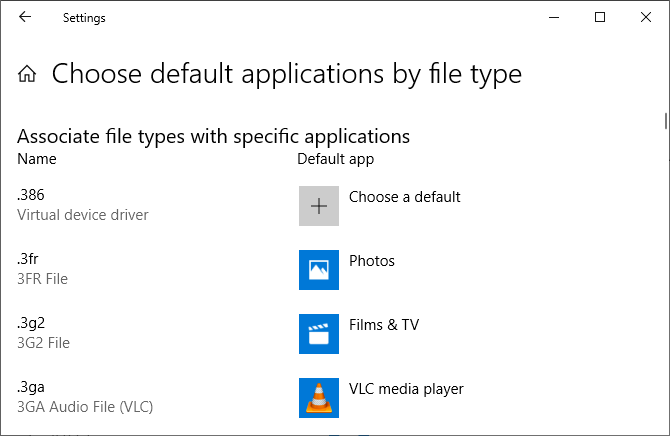Click the back arrow in Settings

click(x=24, y=17)
